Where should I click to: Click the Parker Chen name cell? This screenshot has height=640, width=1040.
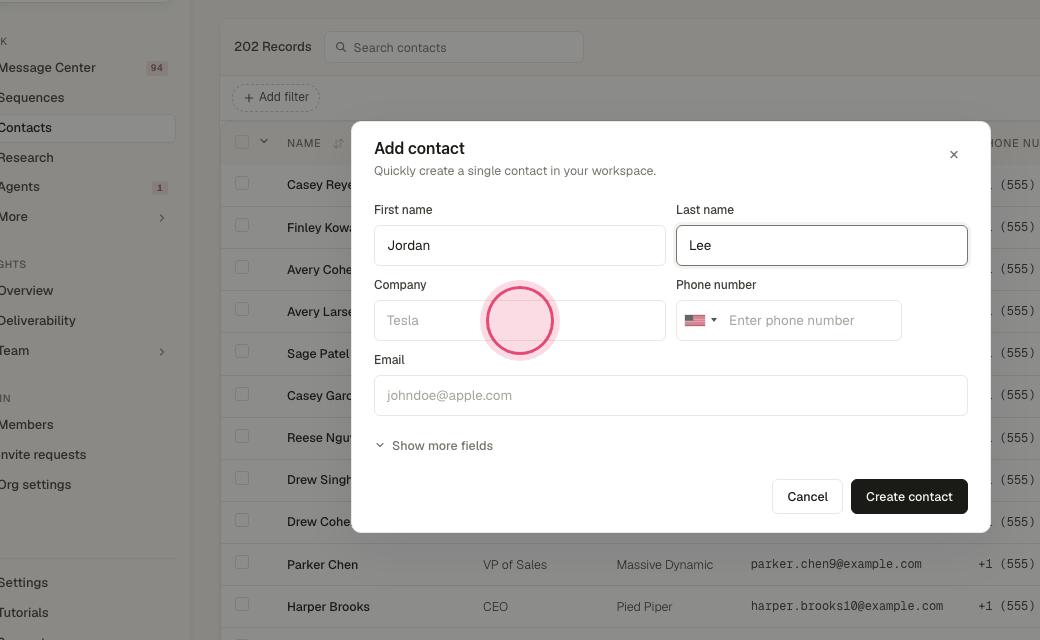[322, 564]
